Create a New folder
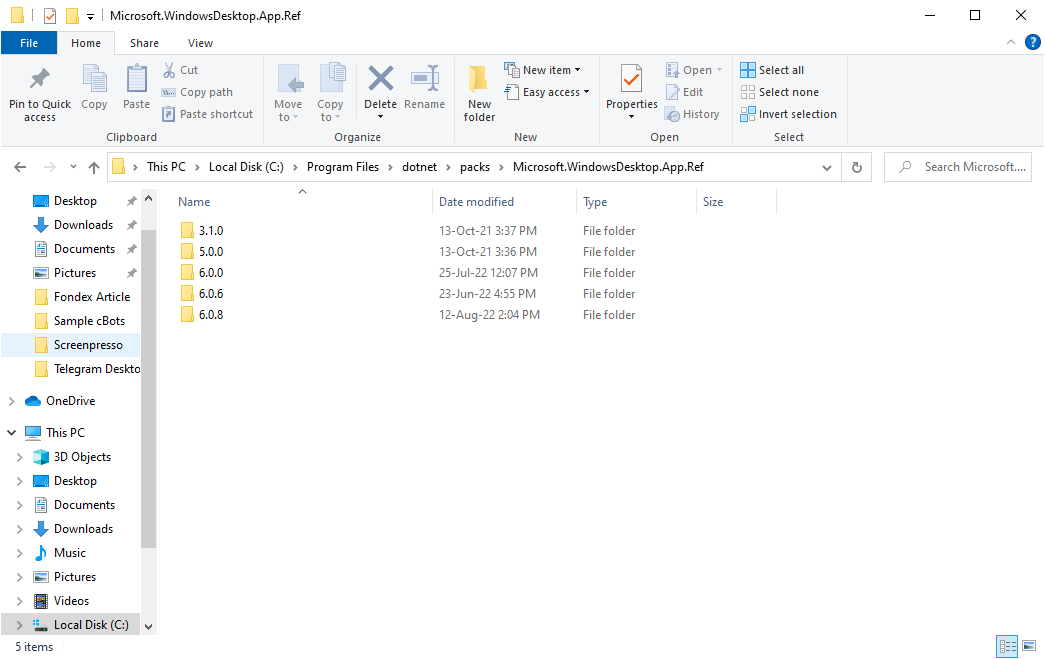 click(479, 93)
